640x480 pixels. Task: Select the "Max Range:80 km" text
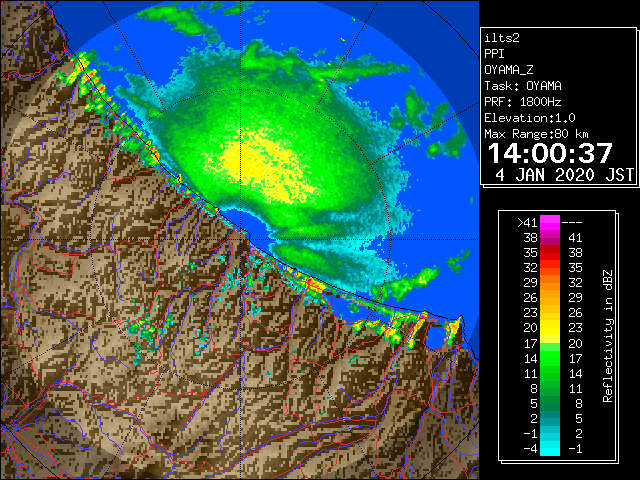pyautogui.click(x=536, y=134)
